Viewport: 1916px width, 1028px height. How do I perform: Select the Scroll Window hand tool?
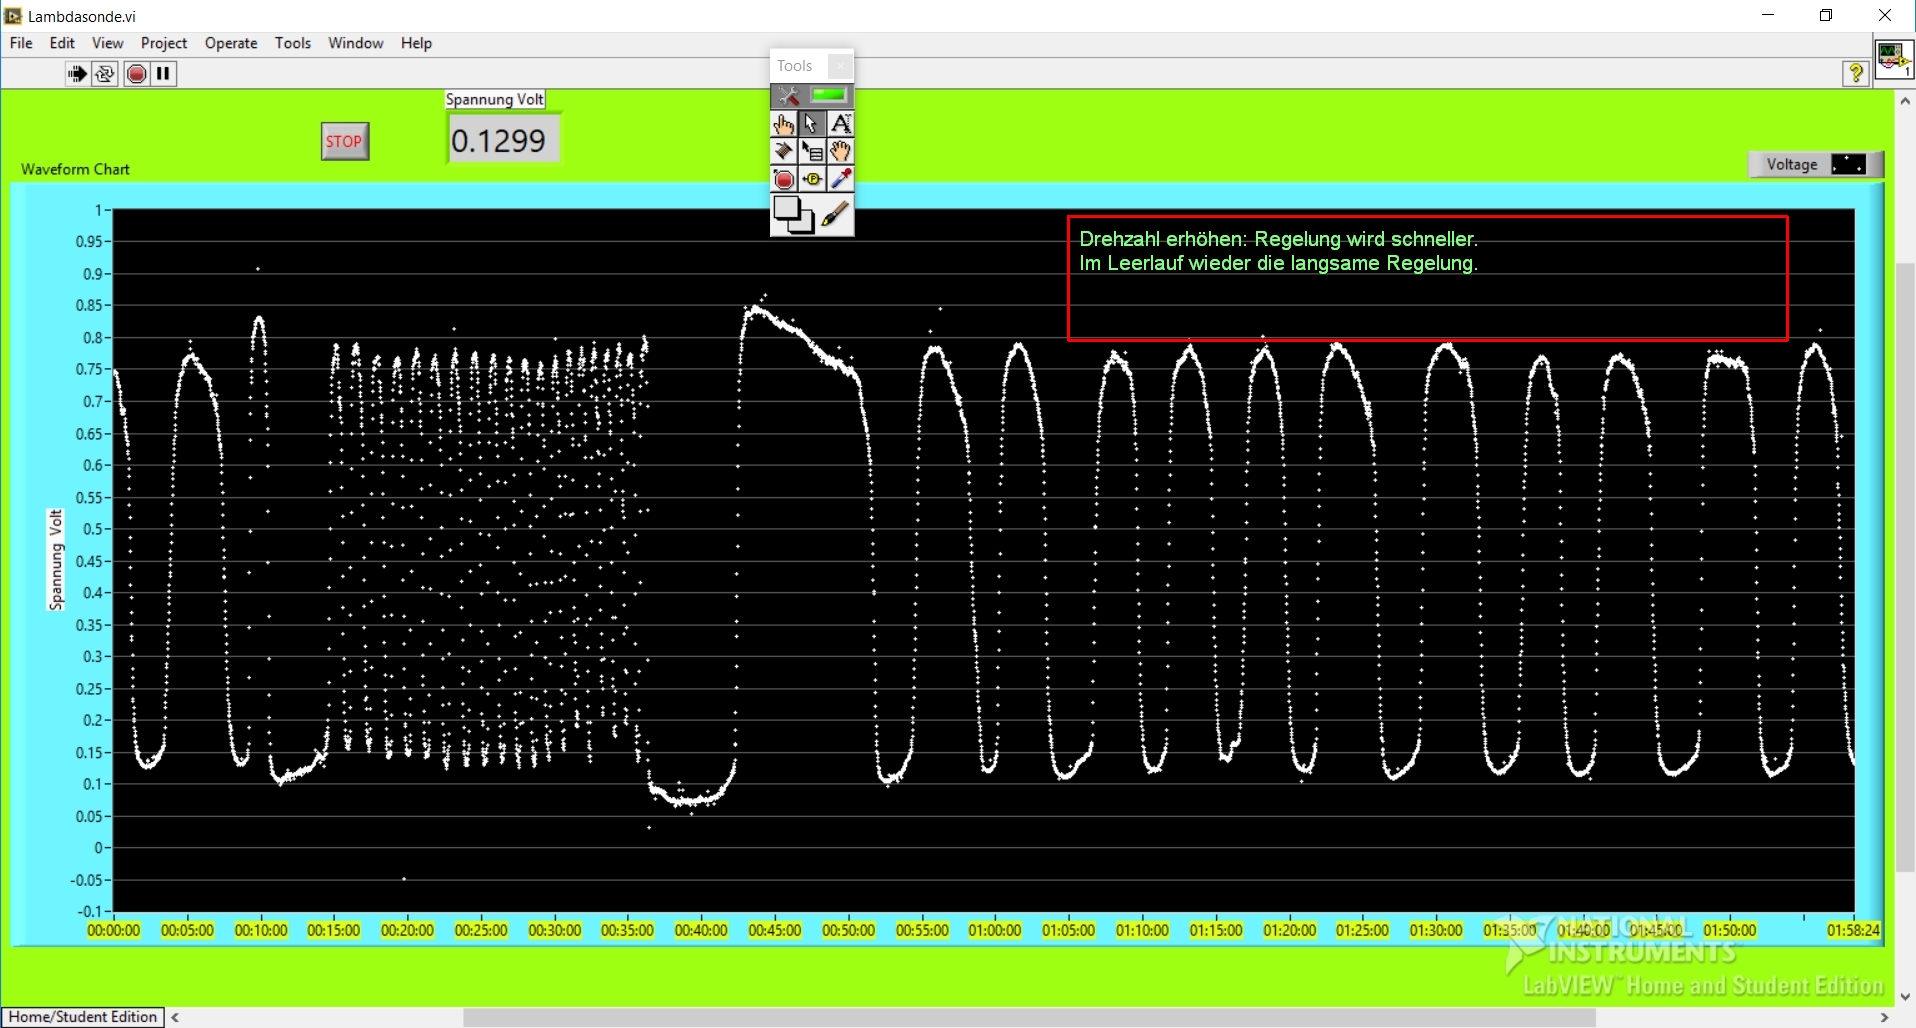click(x=841, y=152)
